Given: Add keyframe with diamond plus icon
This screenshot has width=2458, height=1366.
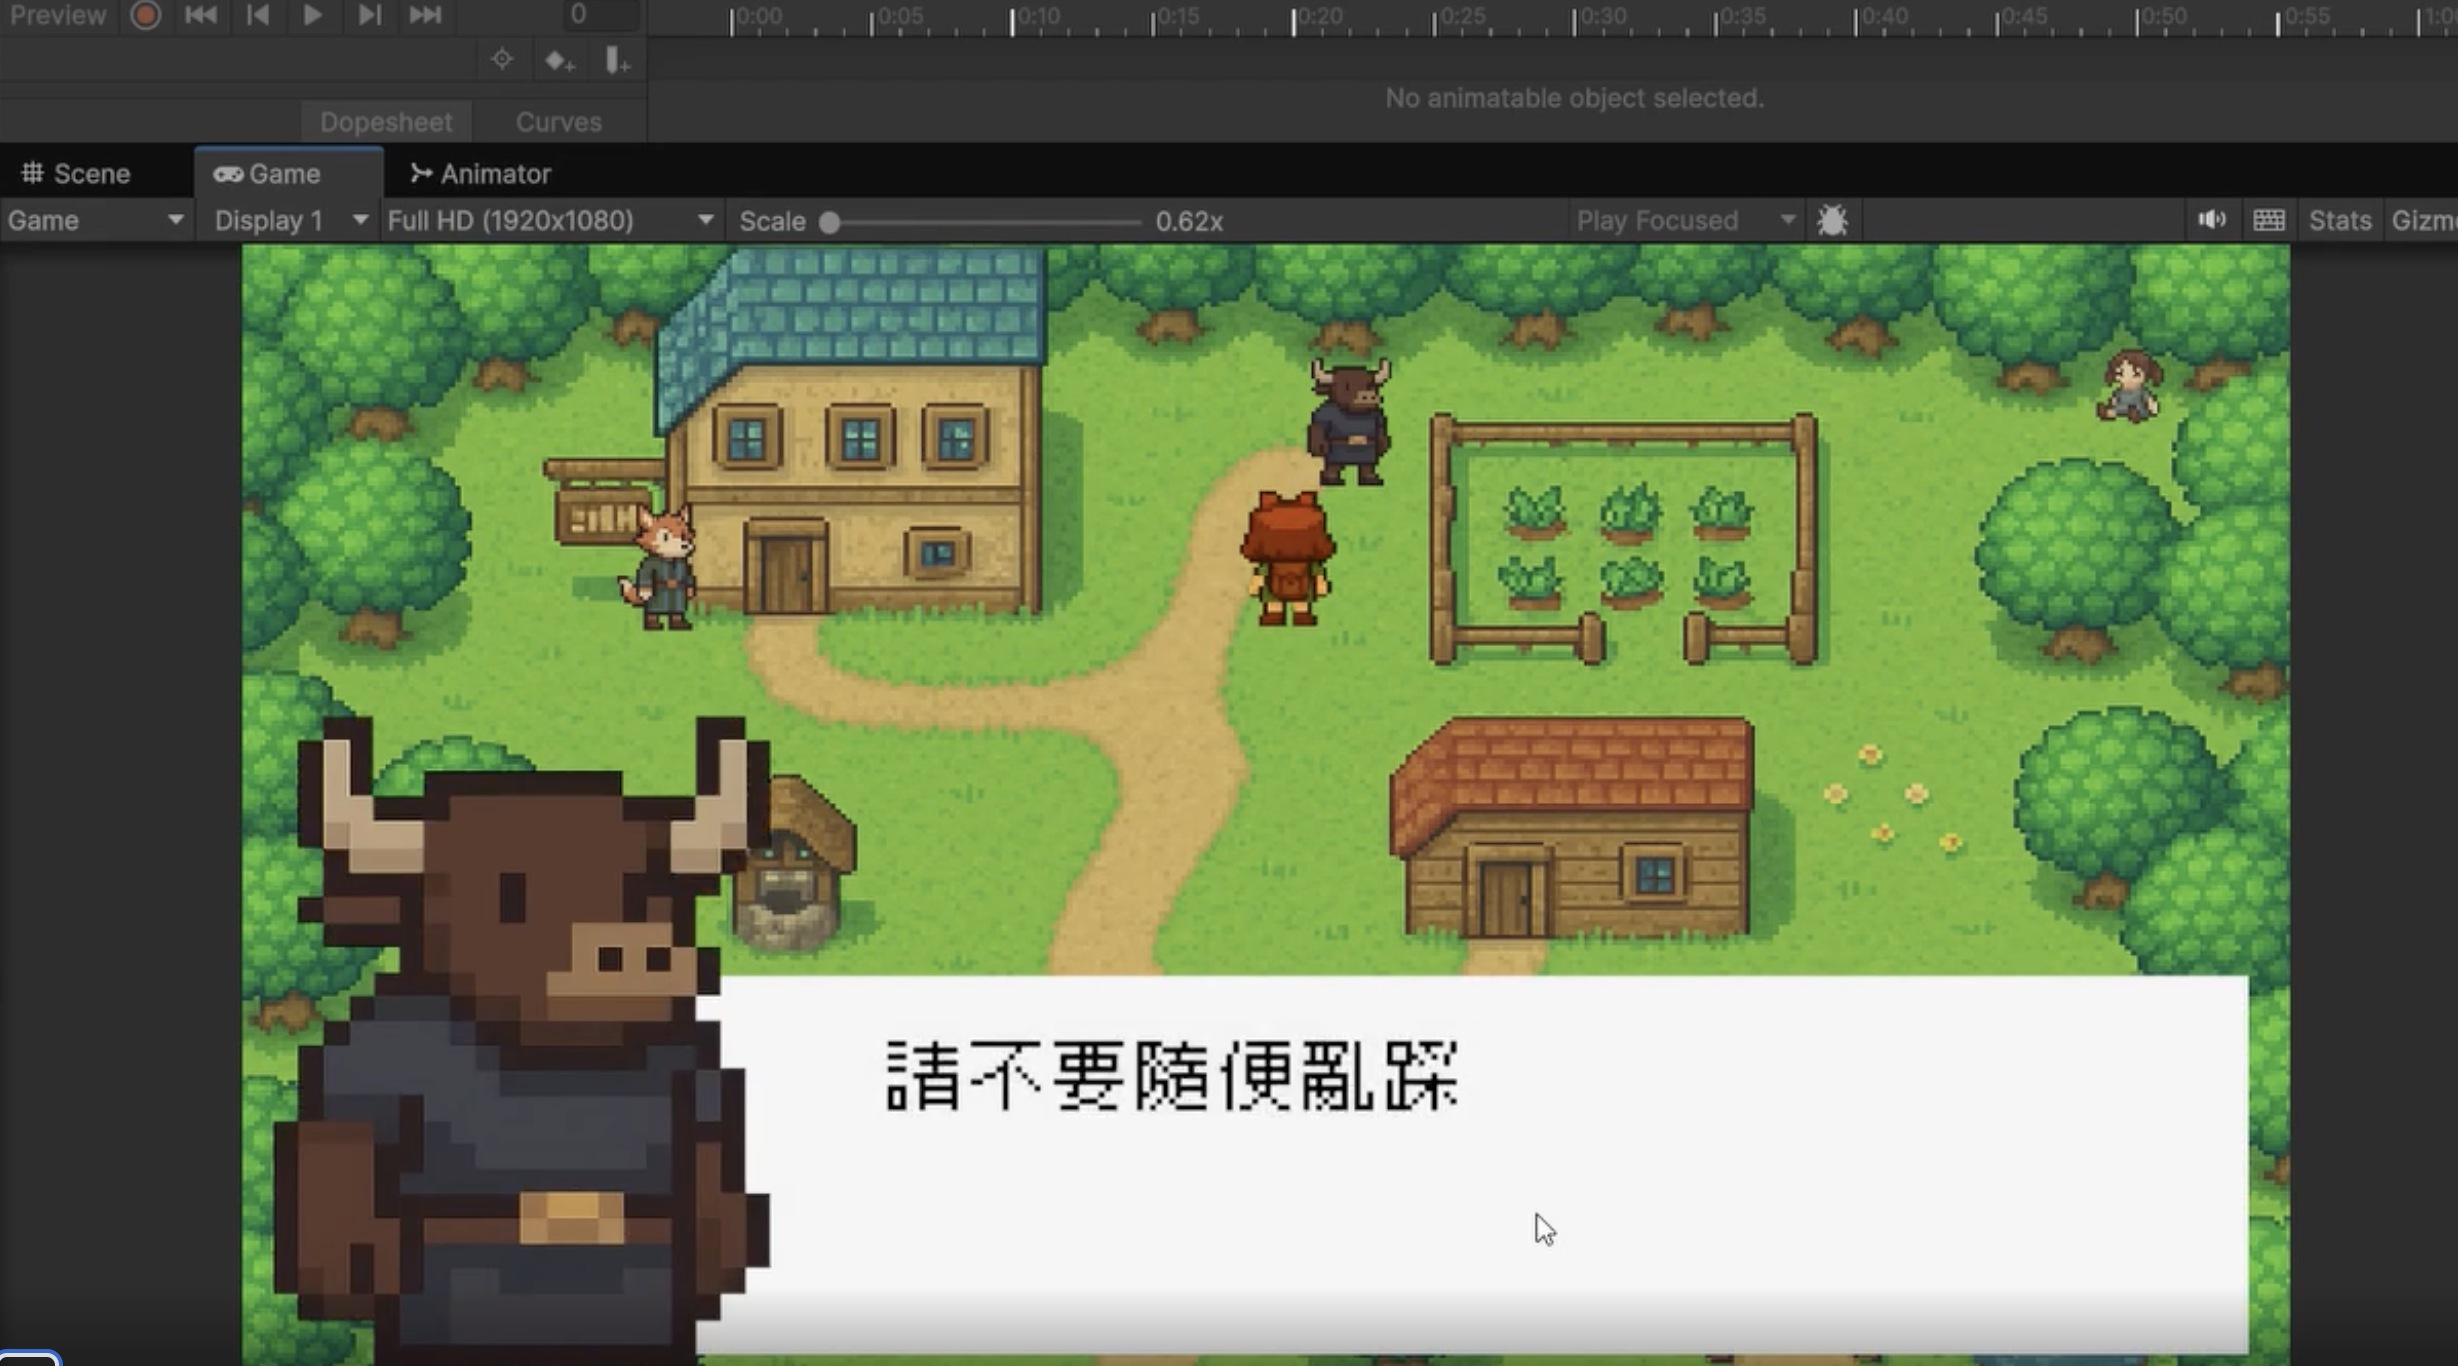Looking at the screenshot, I should [559, 61].
